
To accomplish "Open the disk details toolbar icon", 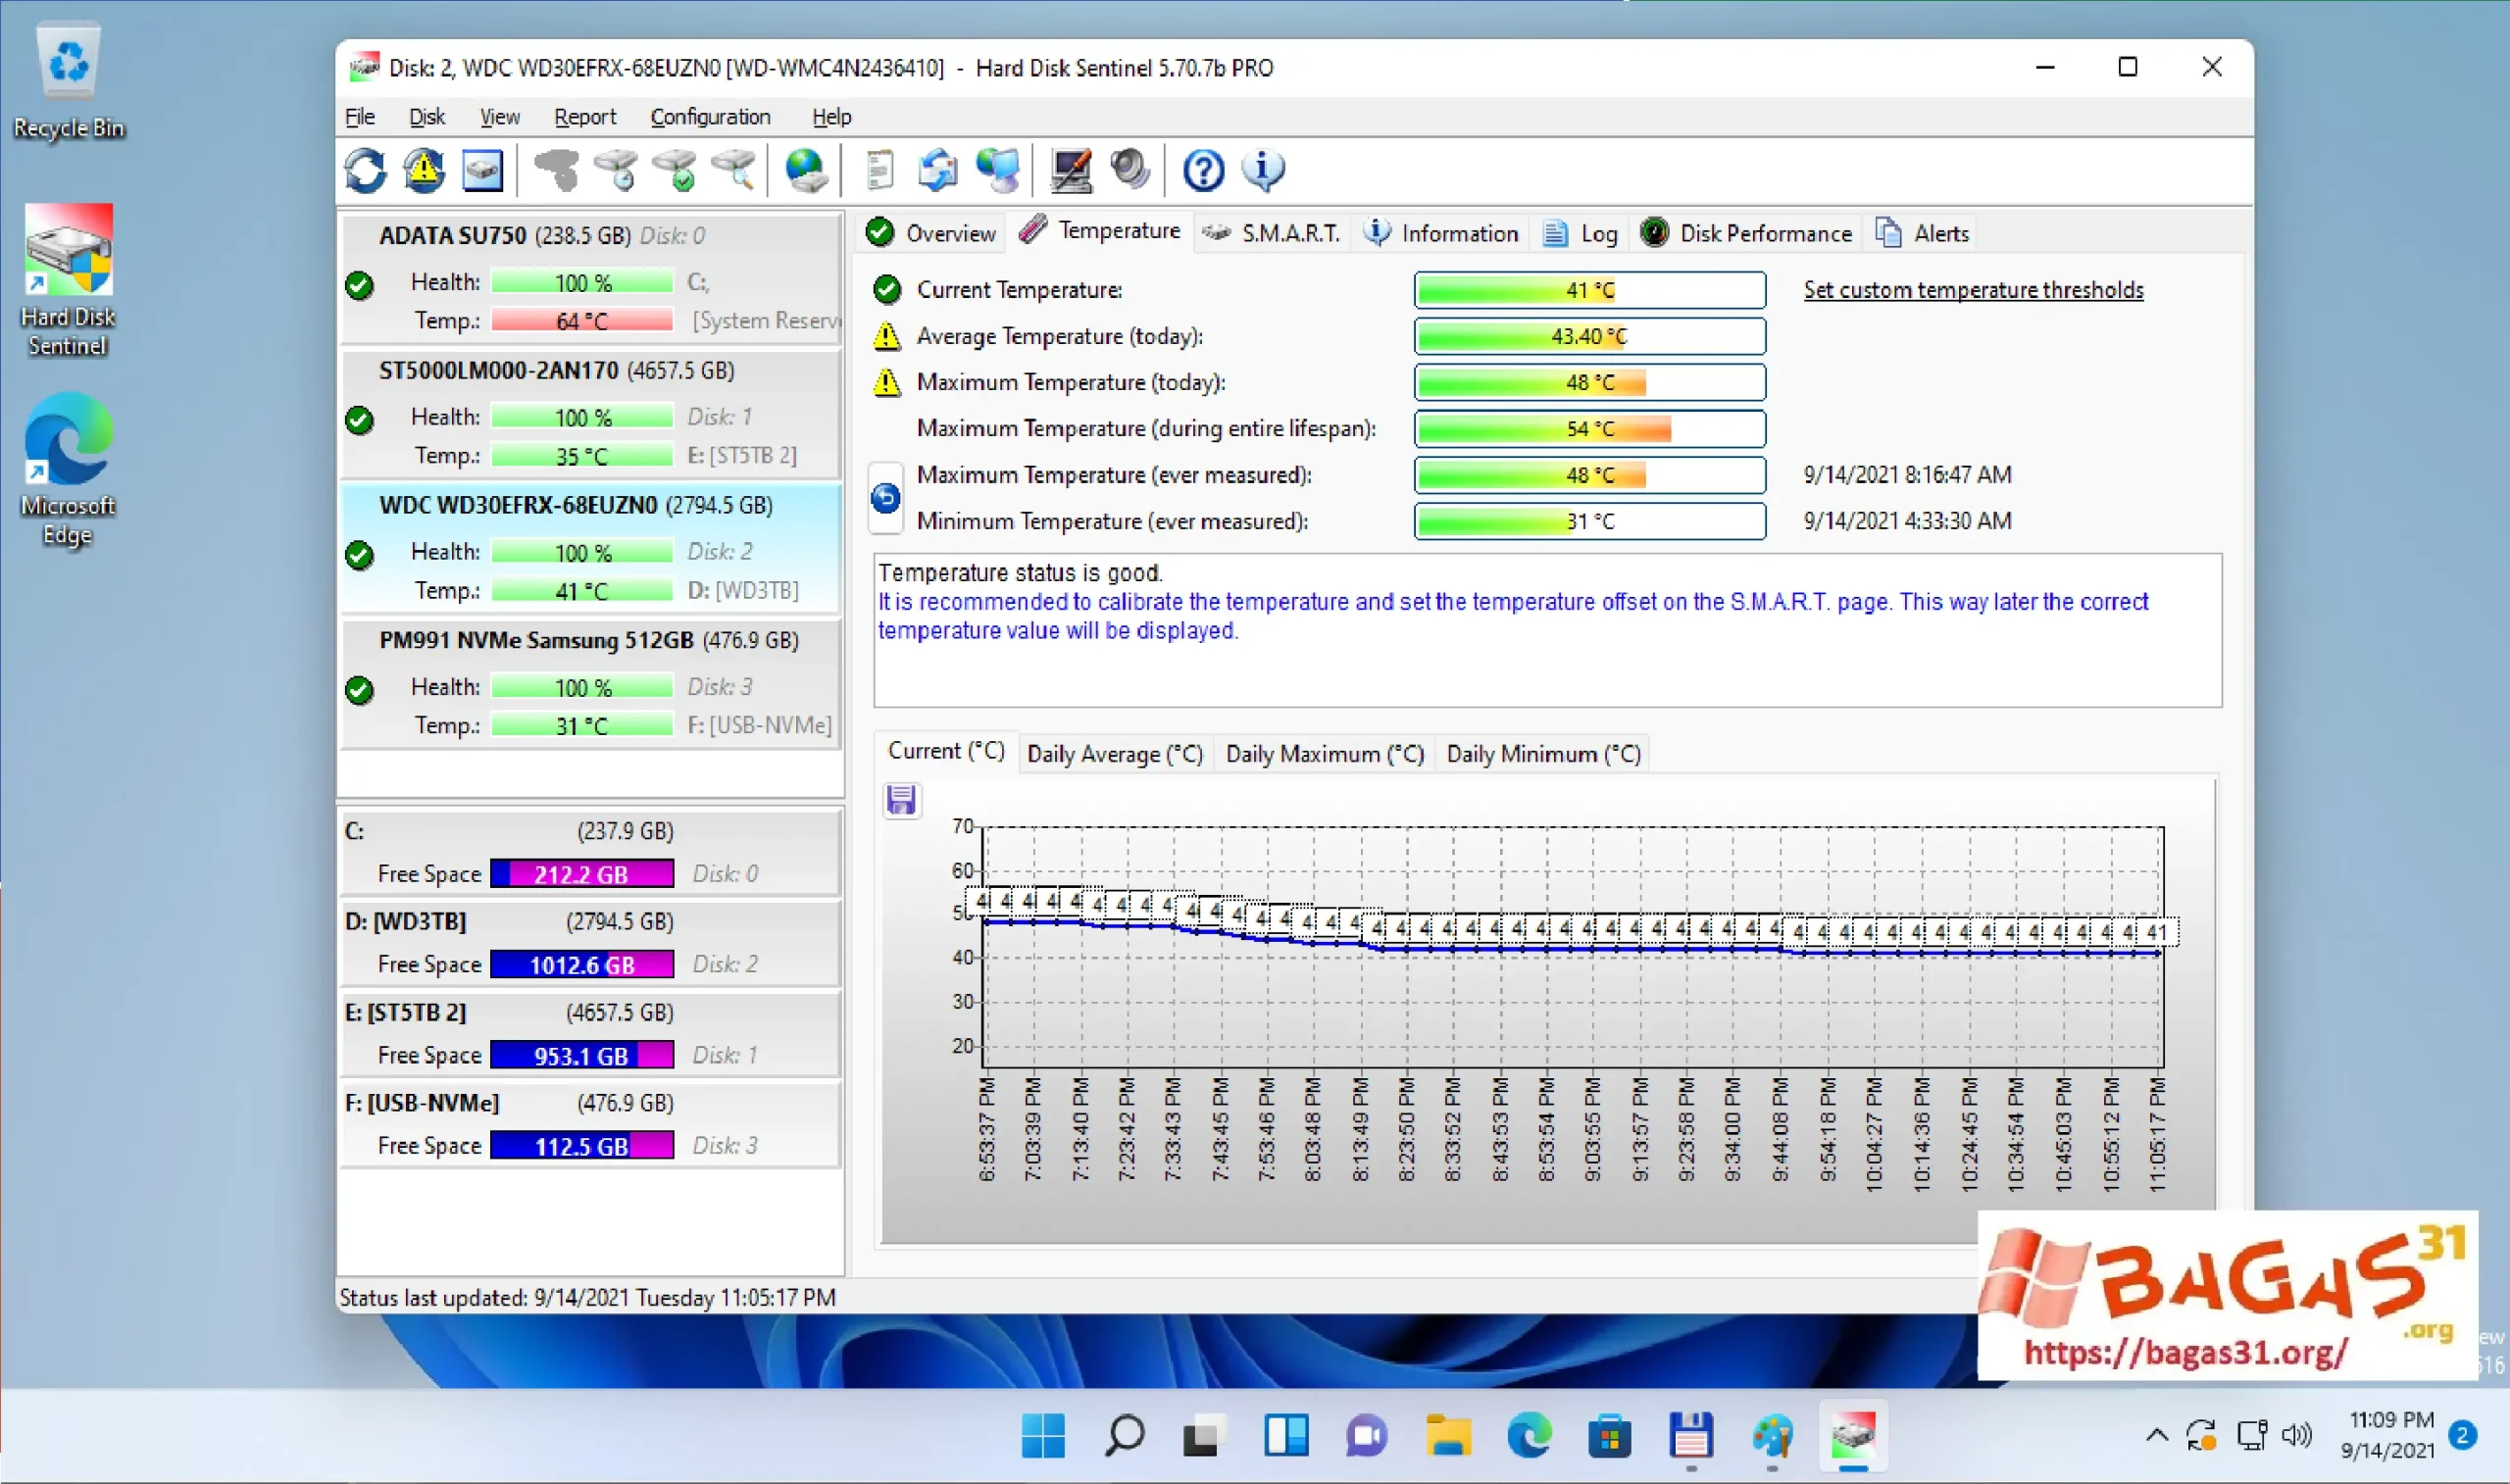I will click(x=482, y=170).
